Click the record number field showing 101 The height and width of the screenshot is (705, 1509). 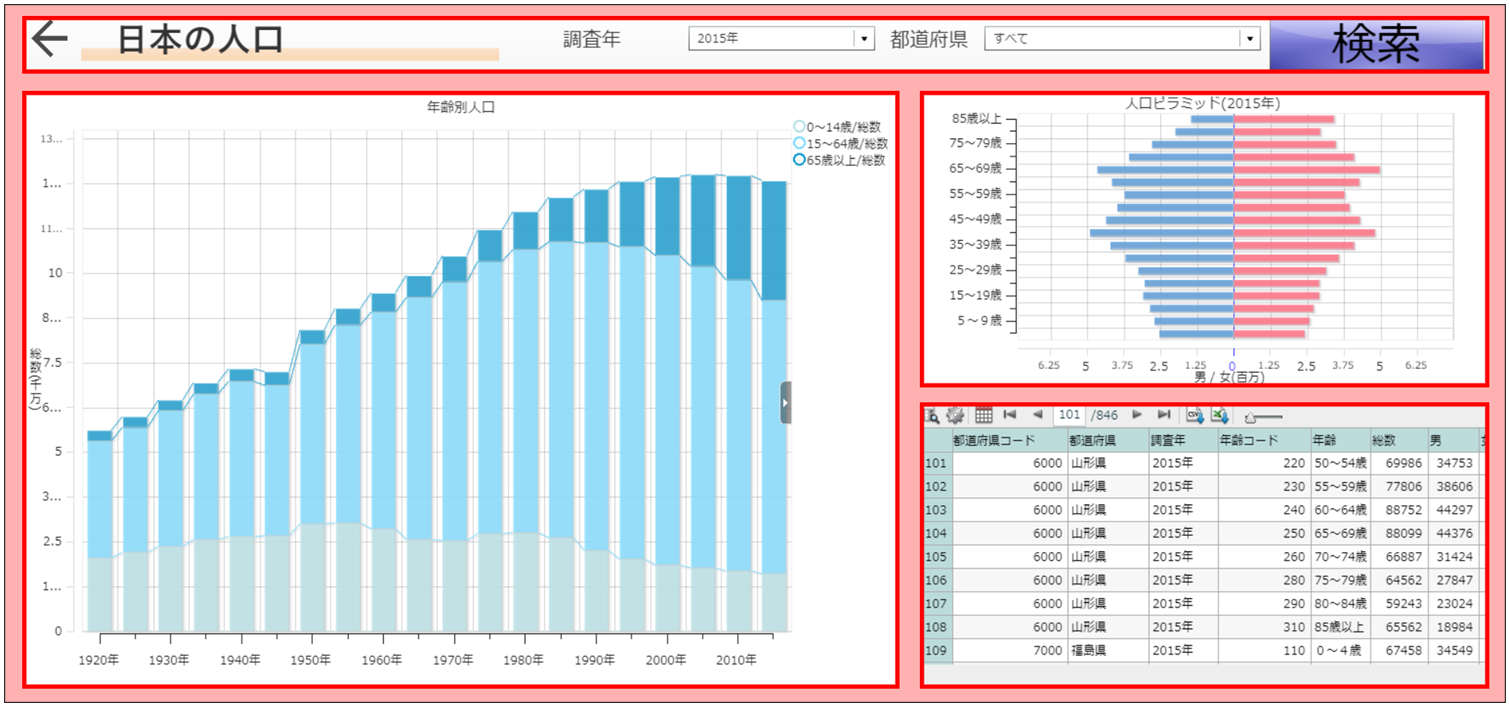pos(1069,415)
